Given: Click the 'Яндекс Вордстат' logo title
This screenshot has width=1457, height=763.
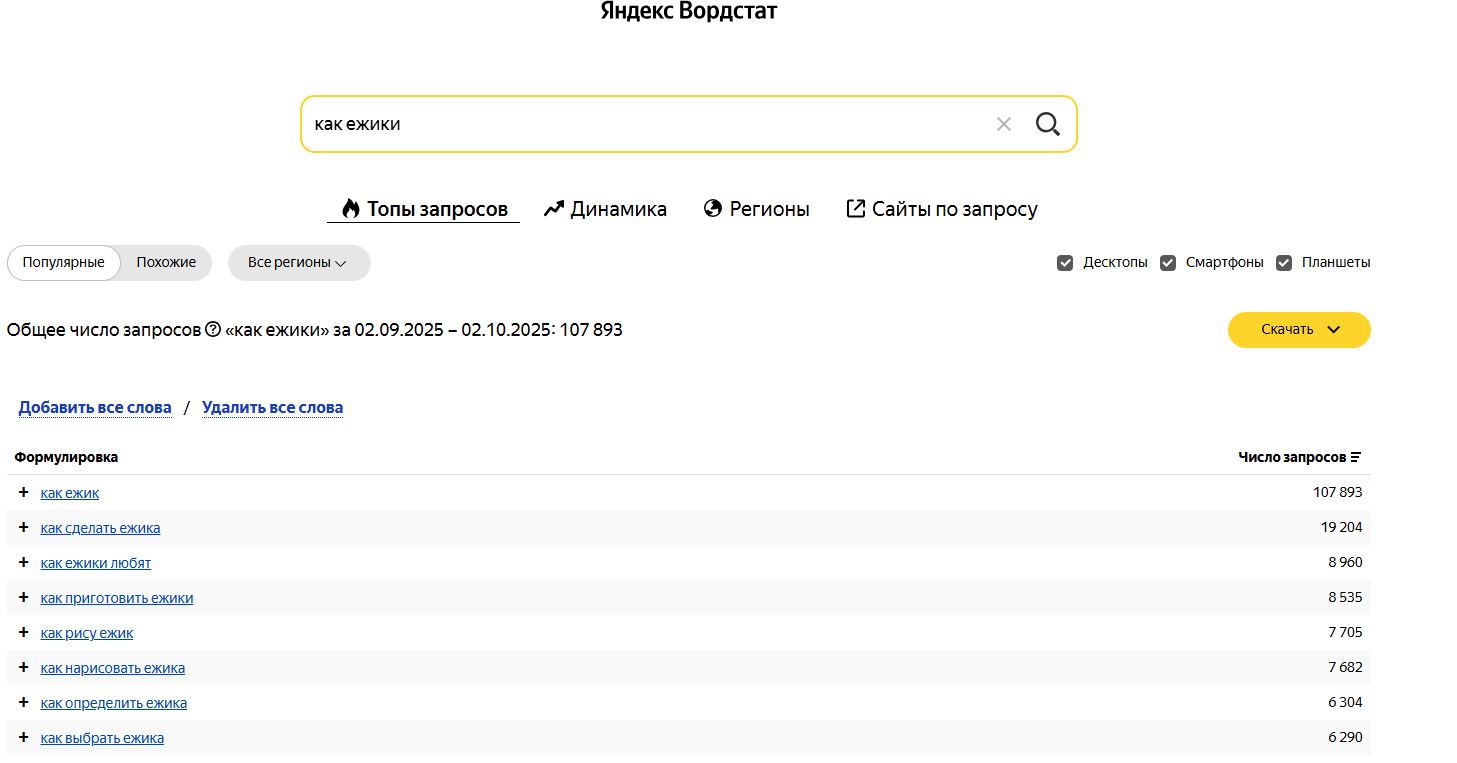Looking at the screenshot, I should [689, 11].
